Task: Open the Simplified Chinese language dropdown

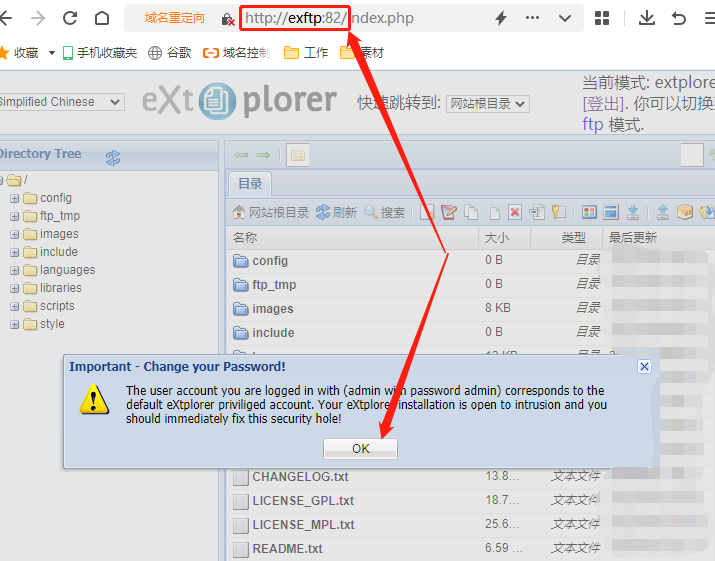Action: (61, 102)
